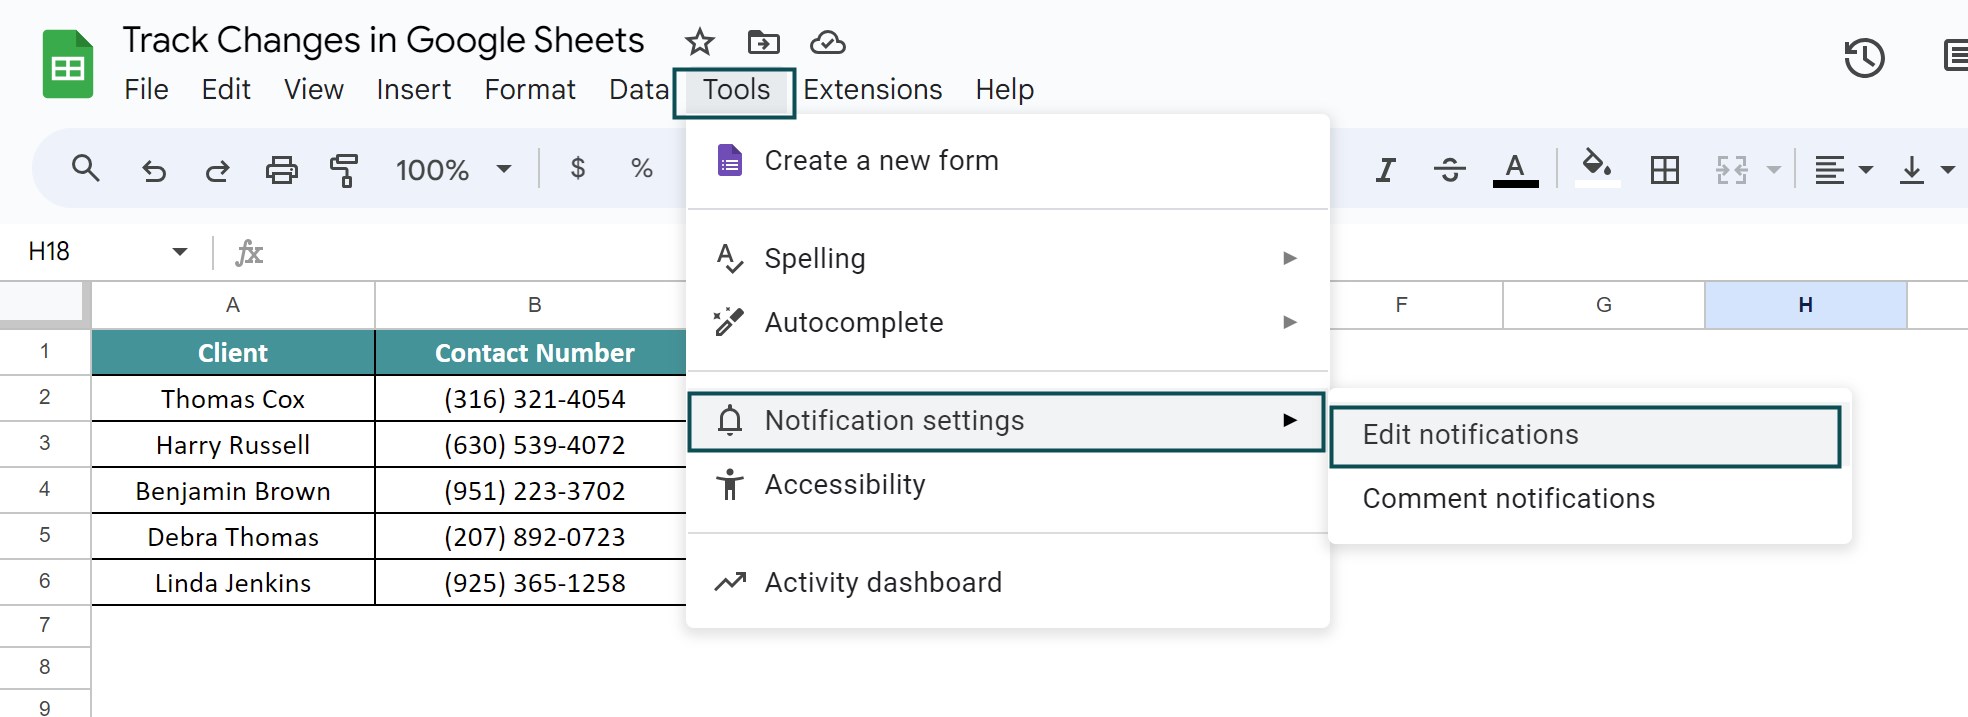Click the search menus magnifier icon
The image size is (1968, 717).
(86, 169)
